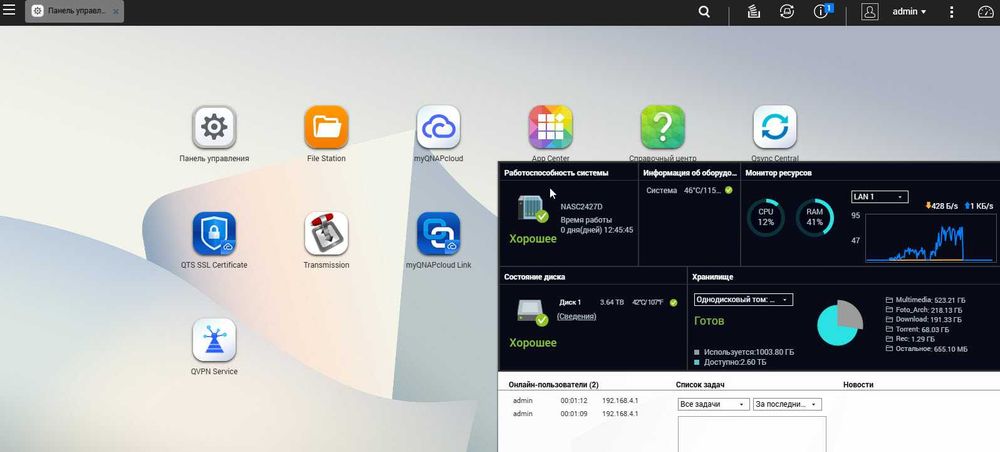This screenshot has height=452, width=1000.
Task: Select Torrent folder entry in storage list
Action: 917,329
